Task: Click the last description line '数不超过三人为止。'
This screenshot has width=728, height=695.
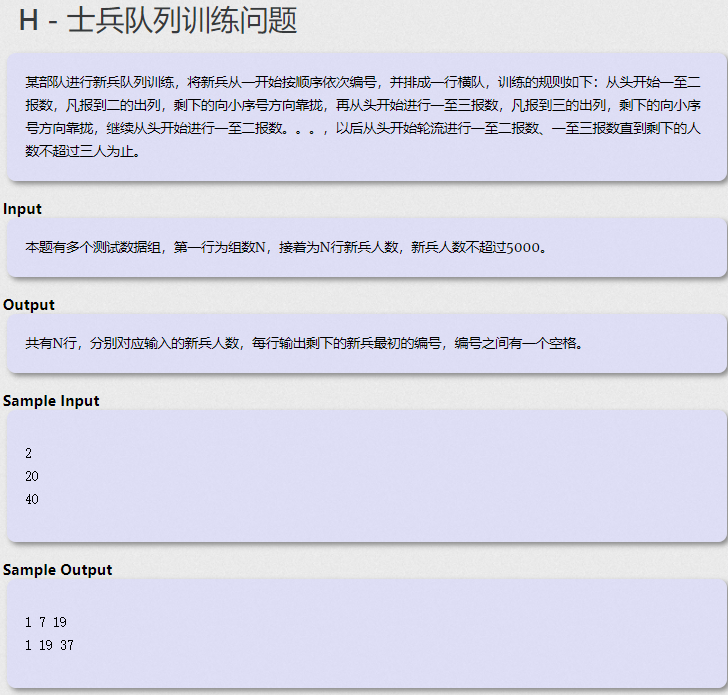Action: click(83, 151)
